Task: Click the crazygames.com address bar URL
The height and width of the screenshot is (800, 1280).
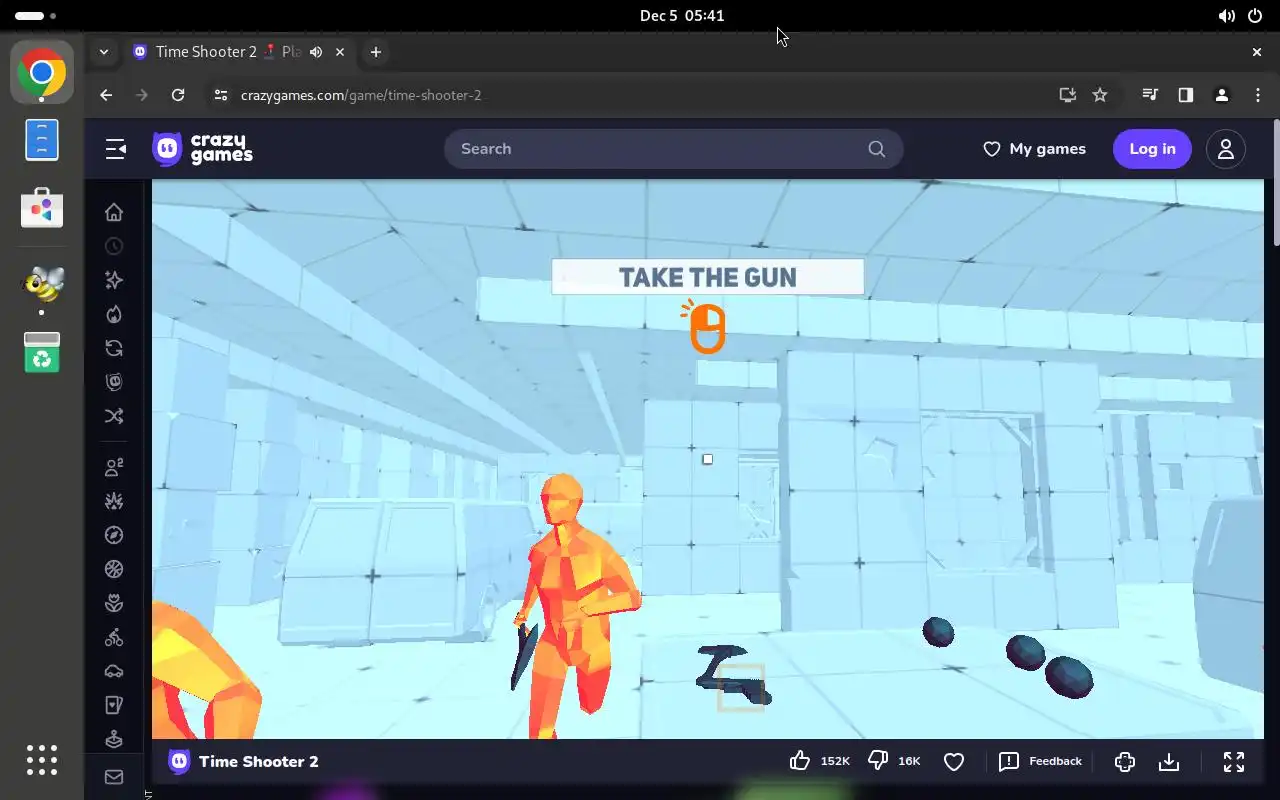Action: click(x=361, y=95)
